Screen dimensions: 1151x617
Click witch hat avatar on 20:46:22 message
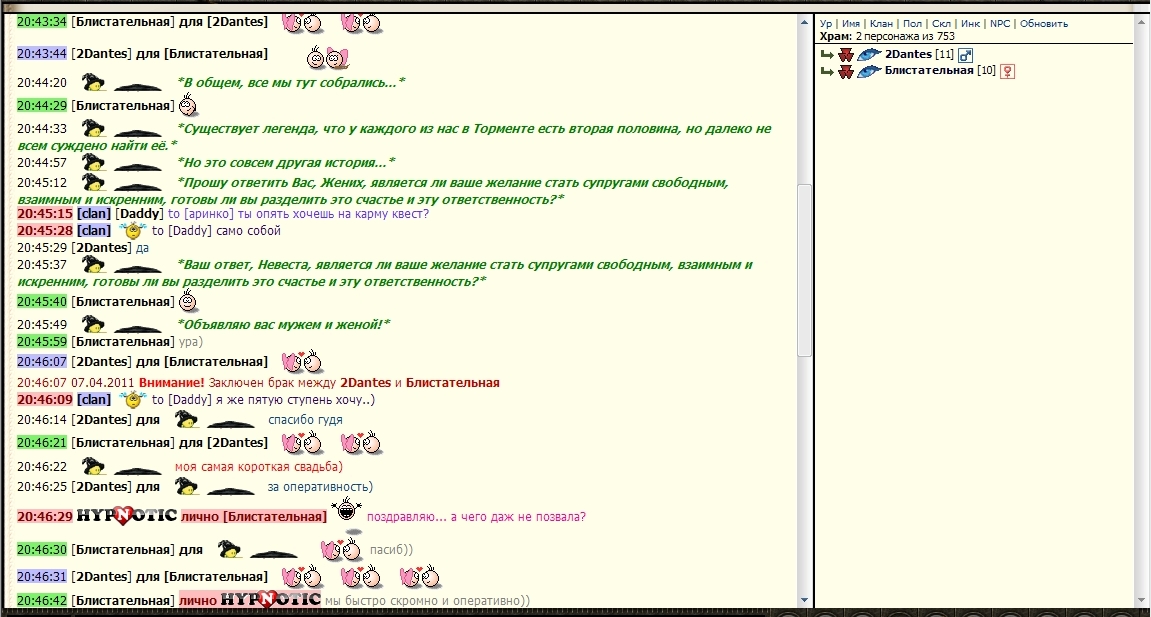(92, 466)
